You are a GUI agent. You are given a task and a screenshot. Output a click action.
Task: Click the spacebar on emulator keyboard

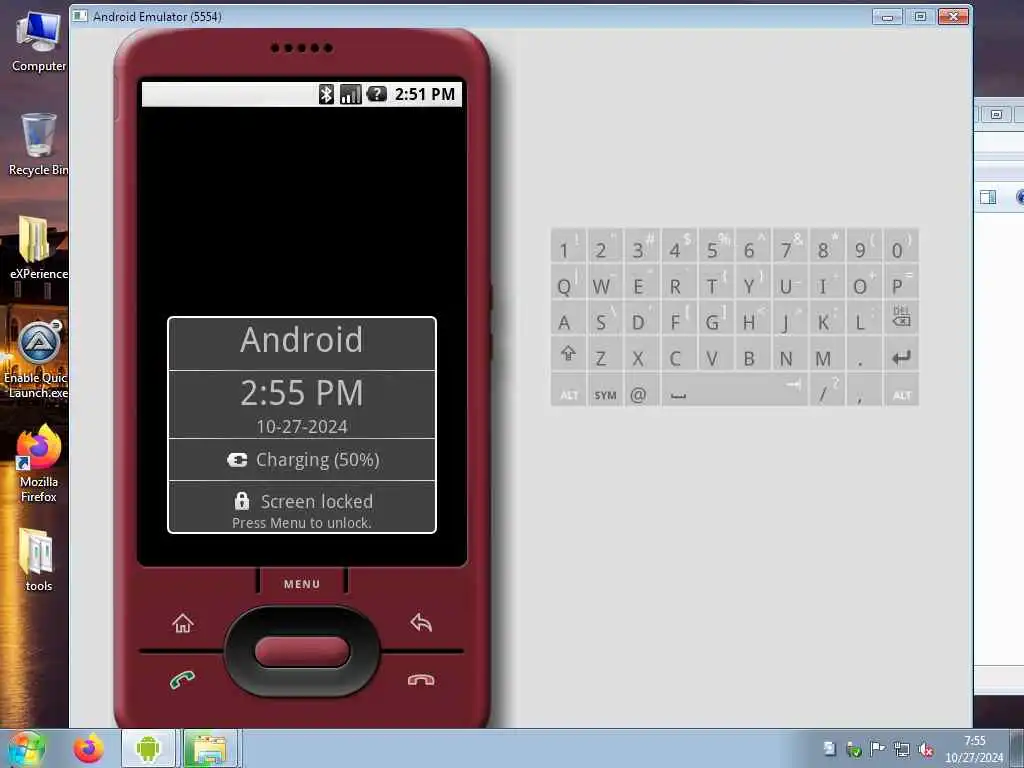(735, 391)
